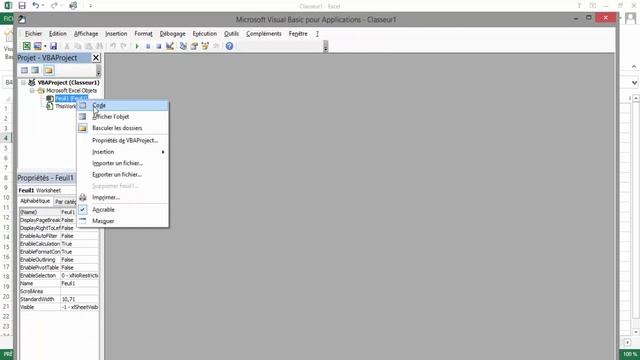Click the Cut scissors toolbar icon
Viewport: 640px width, 360px height.
(67, 46)
